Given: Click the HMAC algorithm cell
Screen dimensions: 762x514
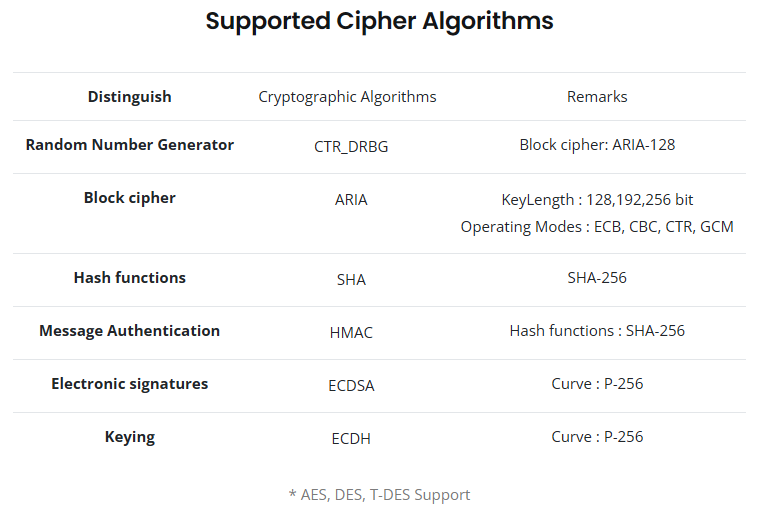Looking at the screenshot, I should 351,333.
